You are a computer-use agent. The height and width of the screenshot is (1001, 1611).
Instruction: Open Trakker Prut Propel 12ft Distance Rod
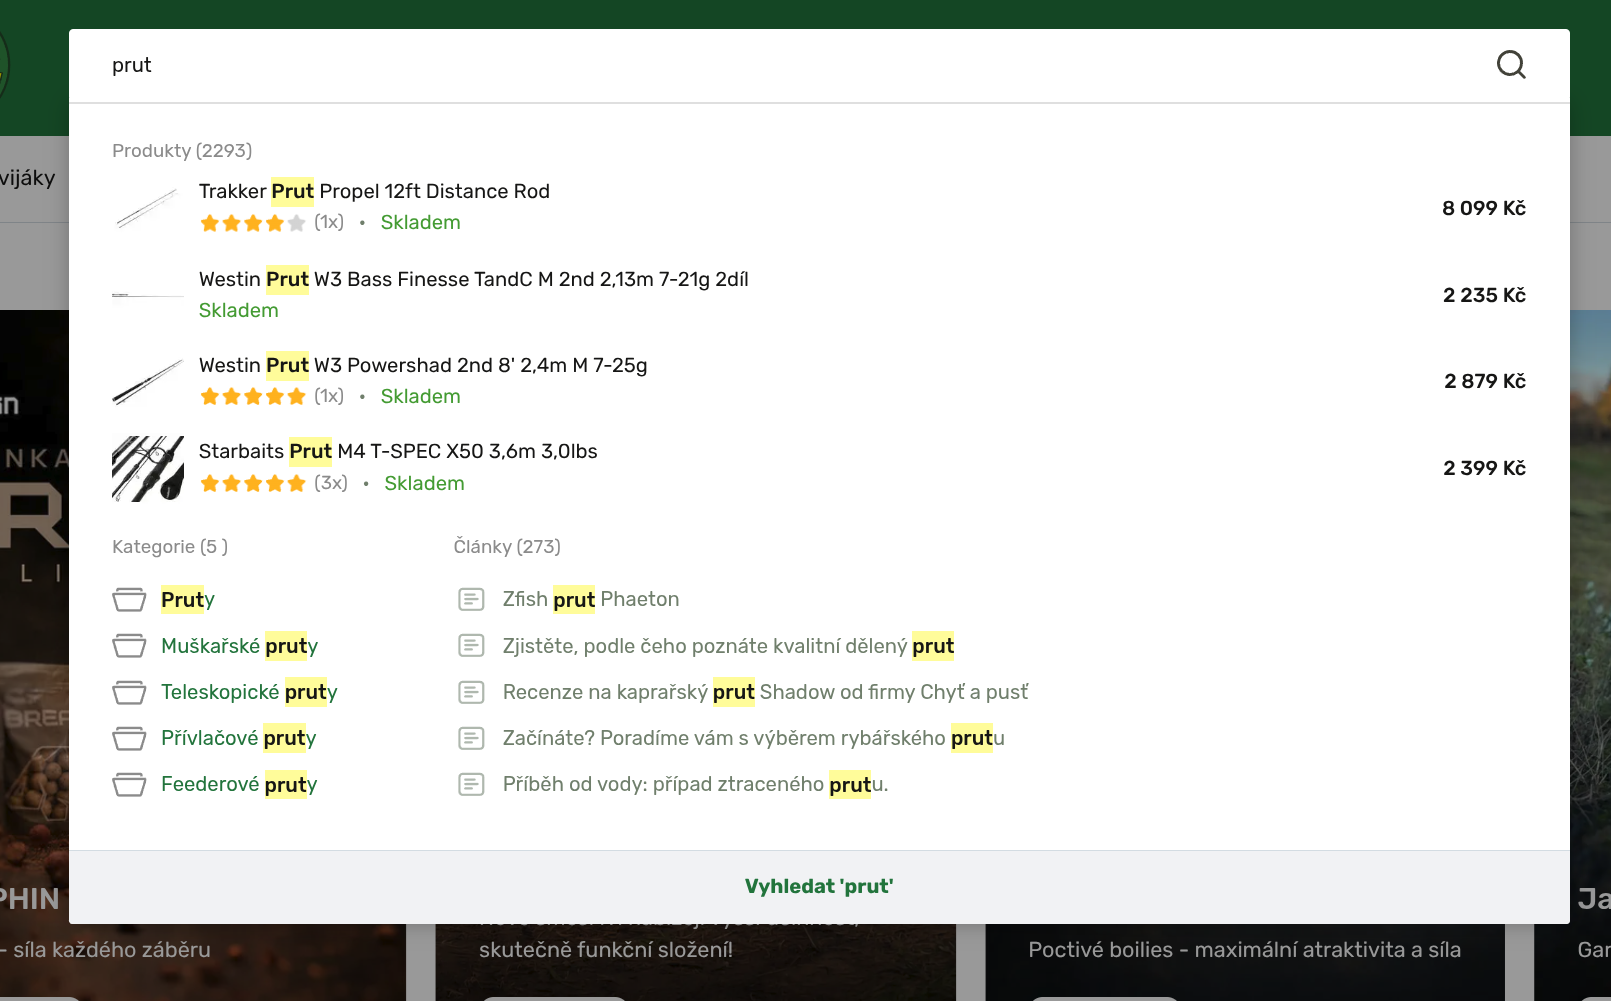(x=374, y=191)
